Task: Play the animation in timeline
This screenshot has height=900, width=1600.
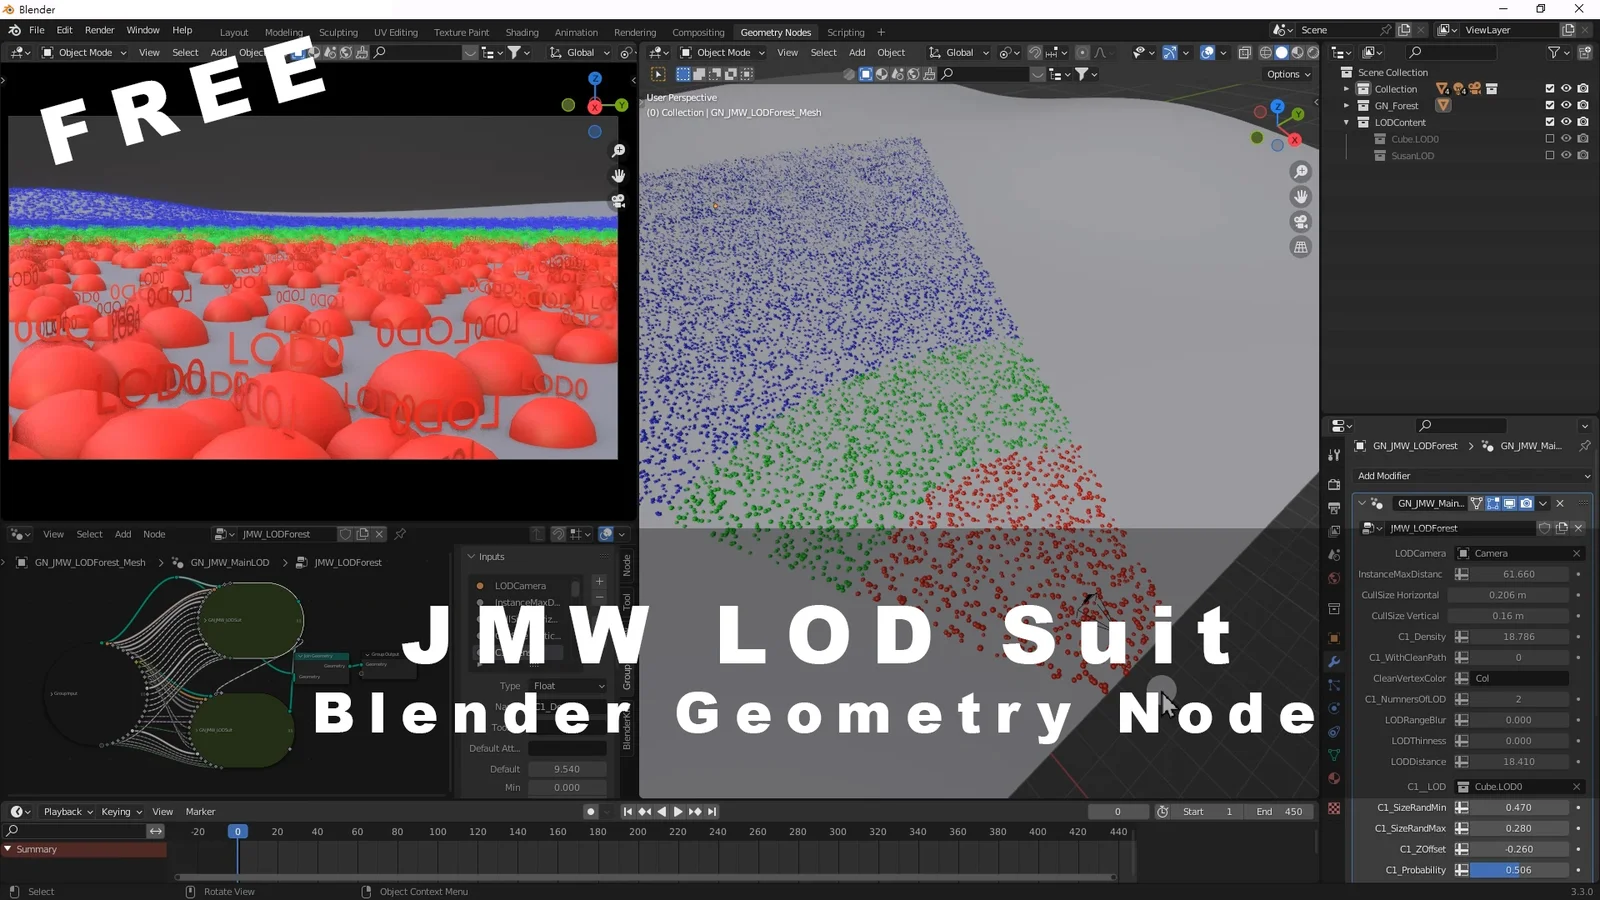Action: (x=678, y=812)
